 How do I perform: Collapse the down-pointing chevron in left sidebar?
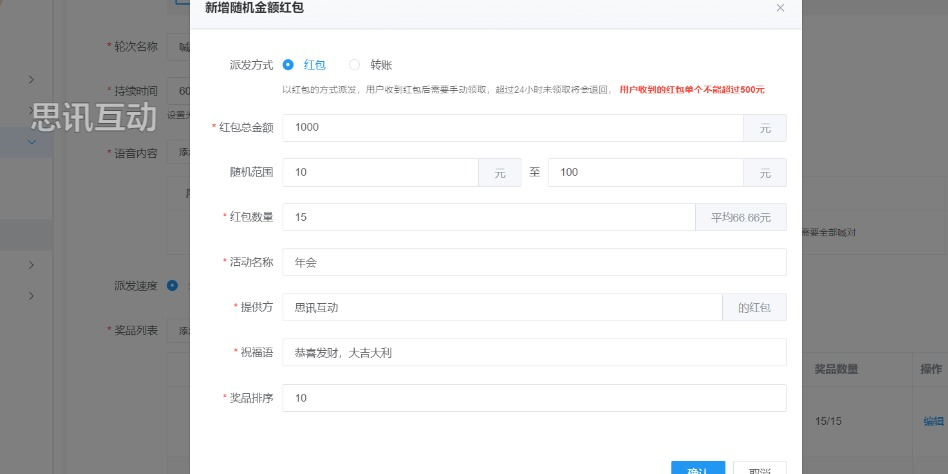(32, 142)
